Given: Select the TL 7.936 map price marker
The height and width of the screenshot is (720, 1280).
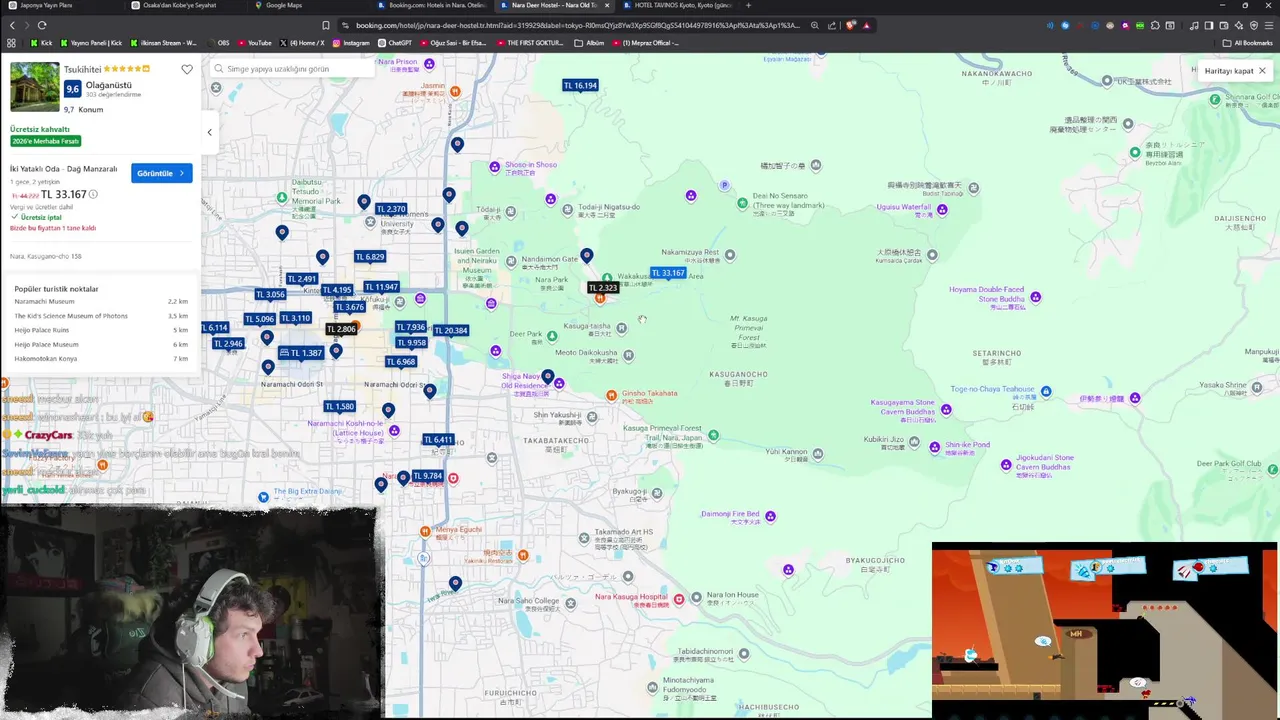Looking at the screenshot, I should [x=411, y=327].
